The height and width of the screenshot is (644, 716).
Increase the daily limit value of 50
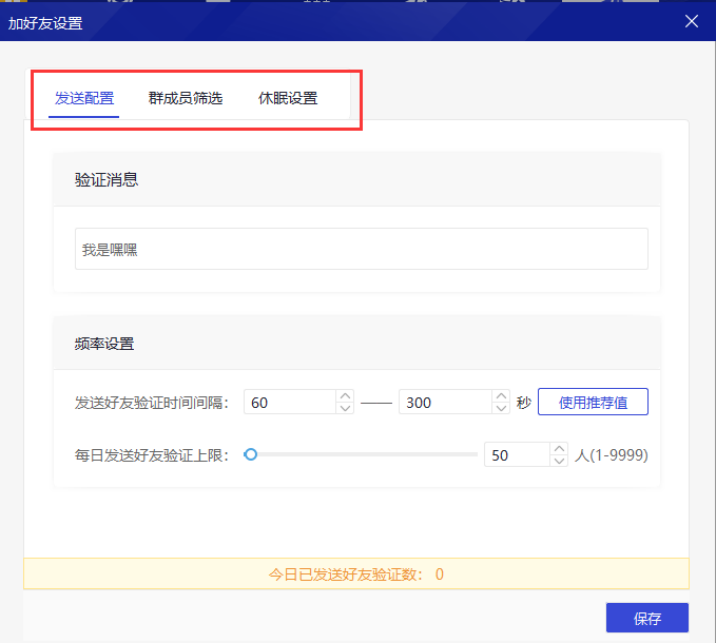click(559, 449)
